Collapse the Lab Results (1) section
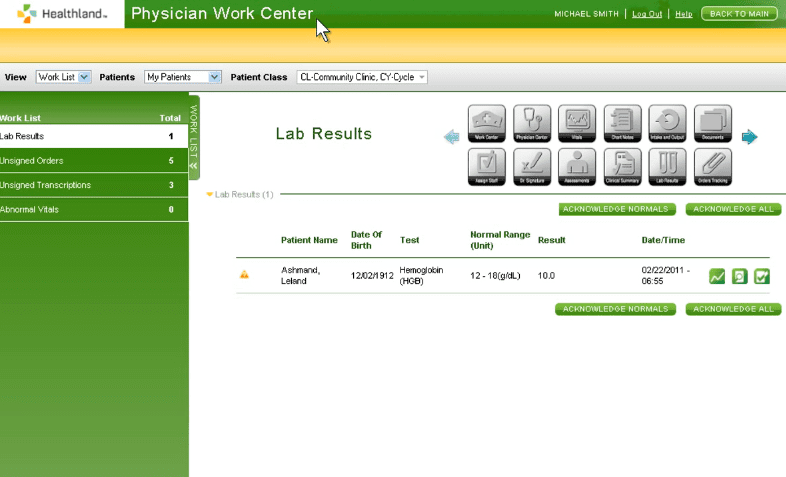Screen dimensions: 786x477 click(210, 194)
